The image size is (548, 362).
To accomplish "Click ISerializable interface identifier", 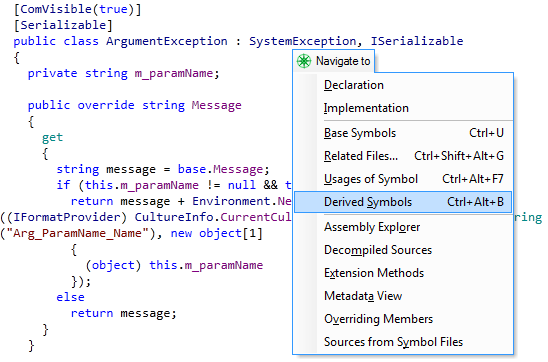I will [x=417, y=41].
